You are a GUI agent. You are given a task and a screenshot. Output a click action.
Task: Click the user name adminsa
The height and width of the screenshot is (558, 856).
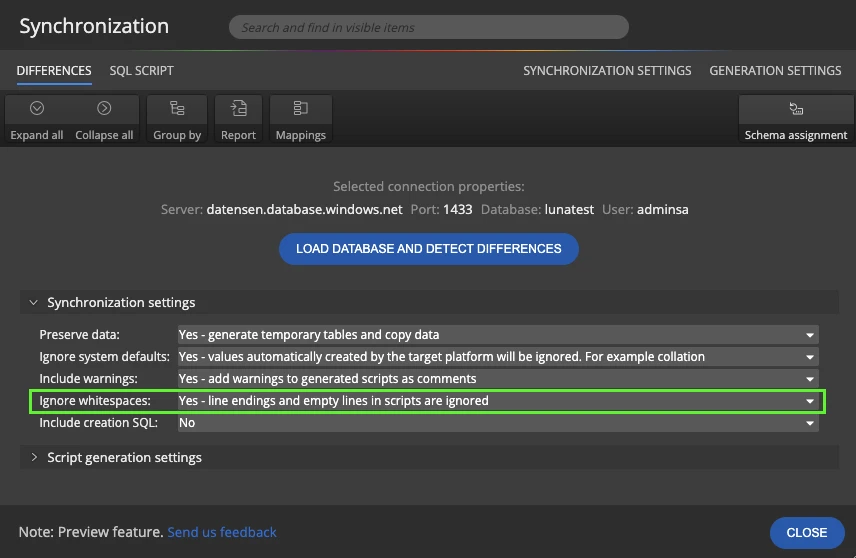[x=663, y=210]
